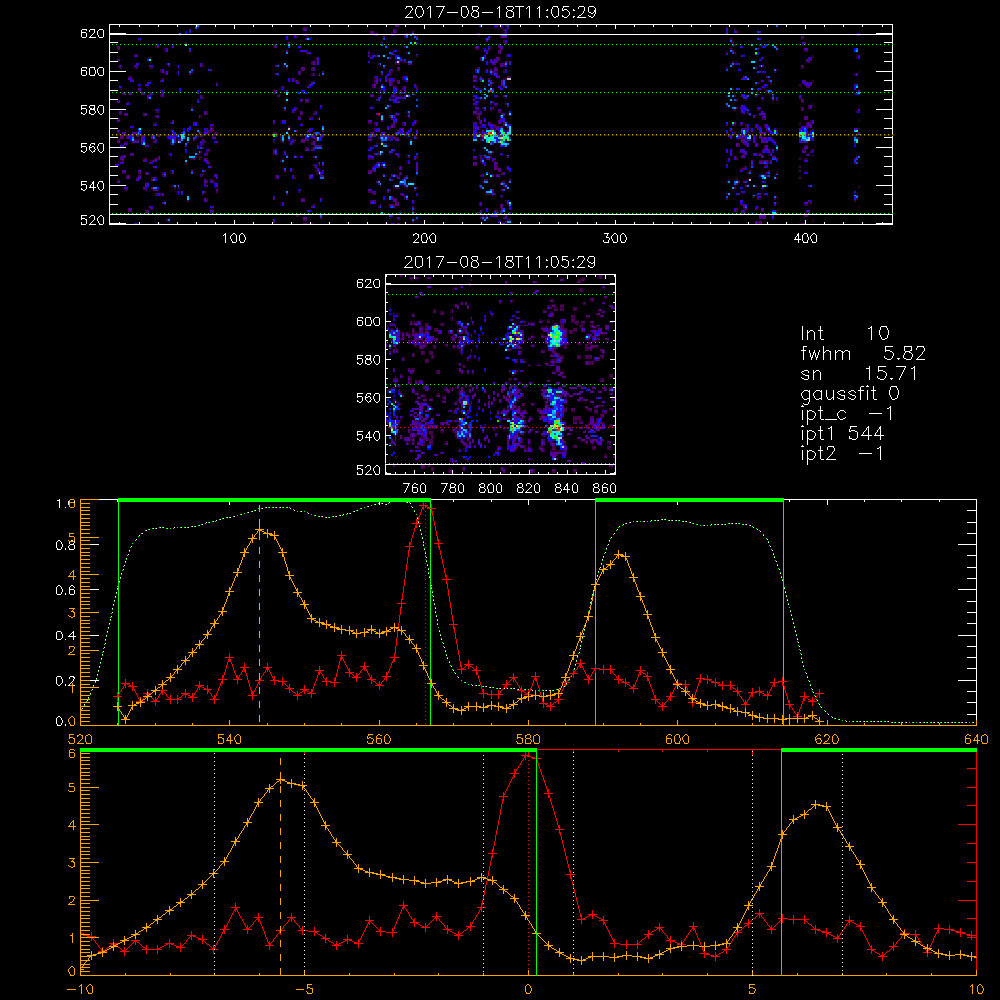1000x1000 pixels.
Task: Click the x-axis label '300' of the top image
Action: point(615,239)
